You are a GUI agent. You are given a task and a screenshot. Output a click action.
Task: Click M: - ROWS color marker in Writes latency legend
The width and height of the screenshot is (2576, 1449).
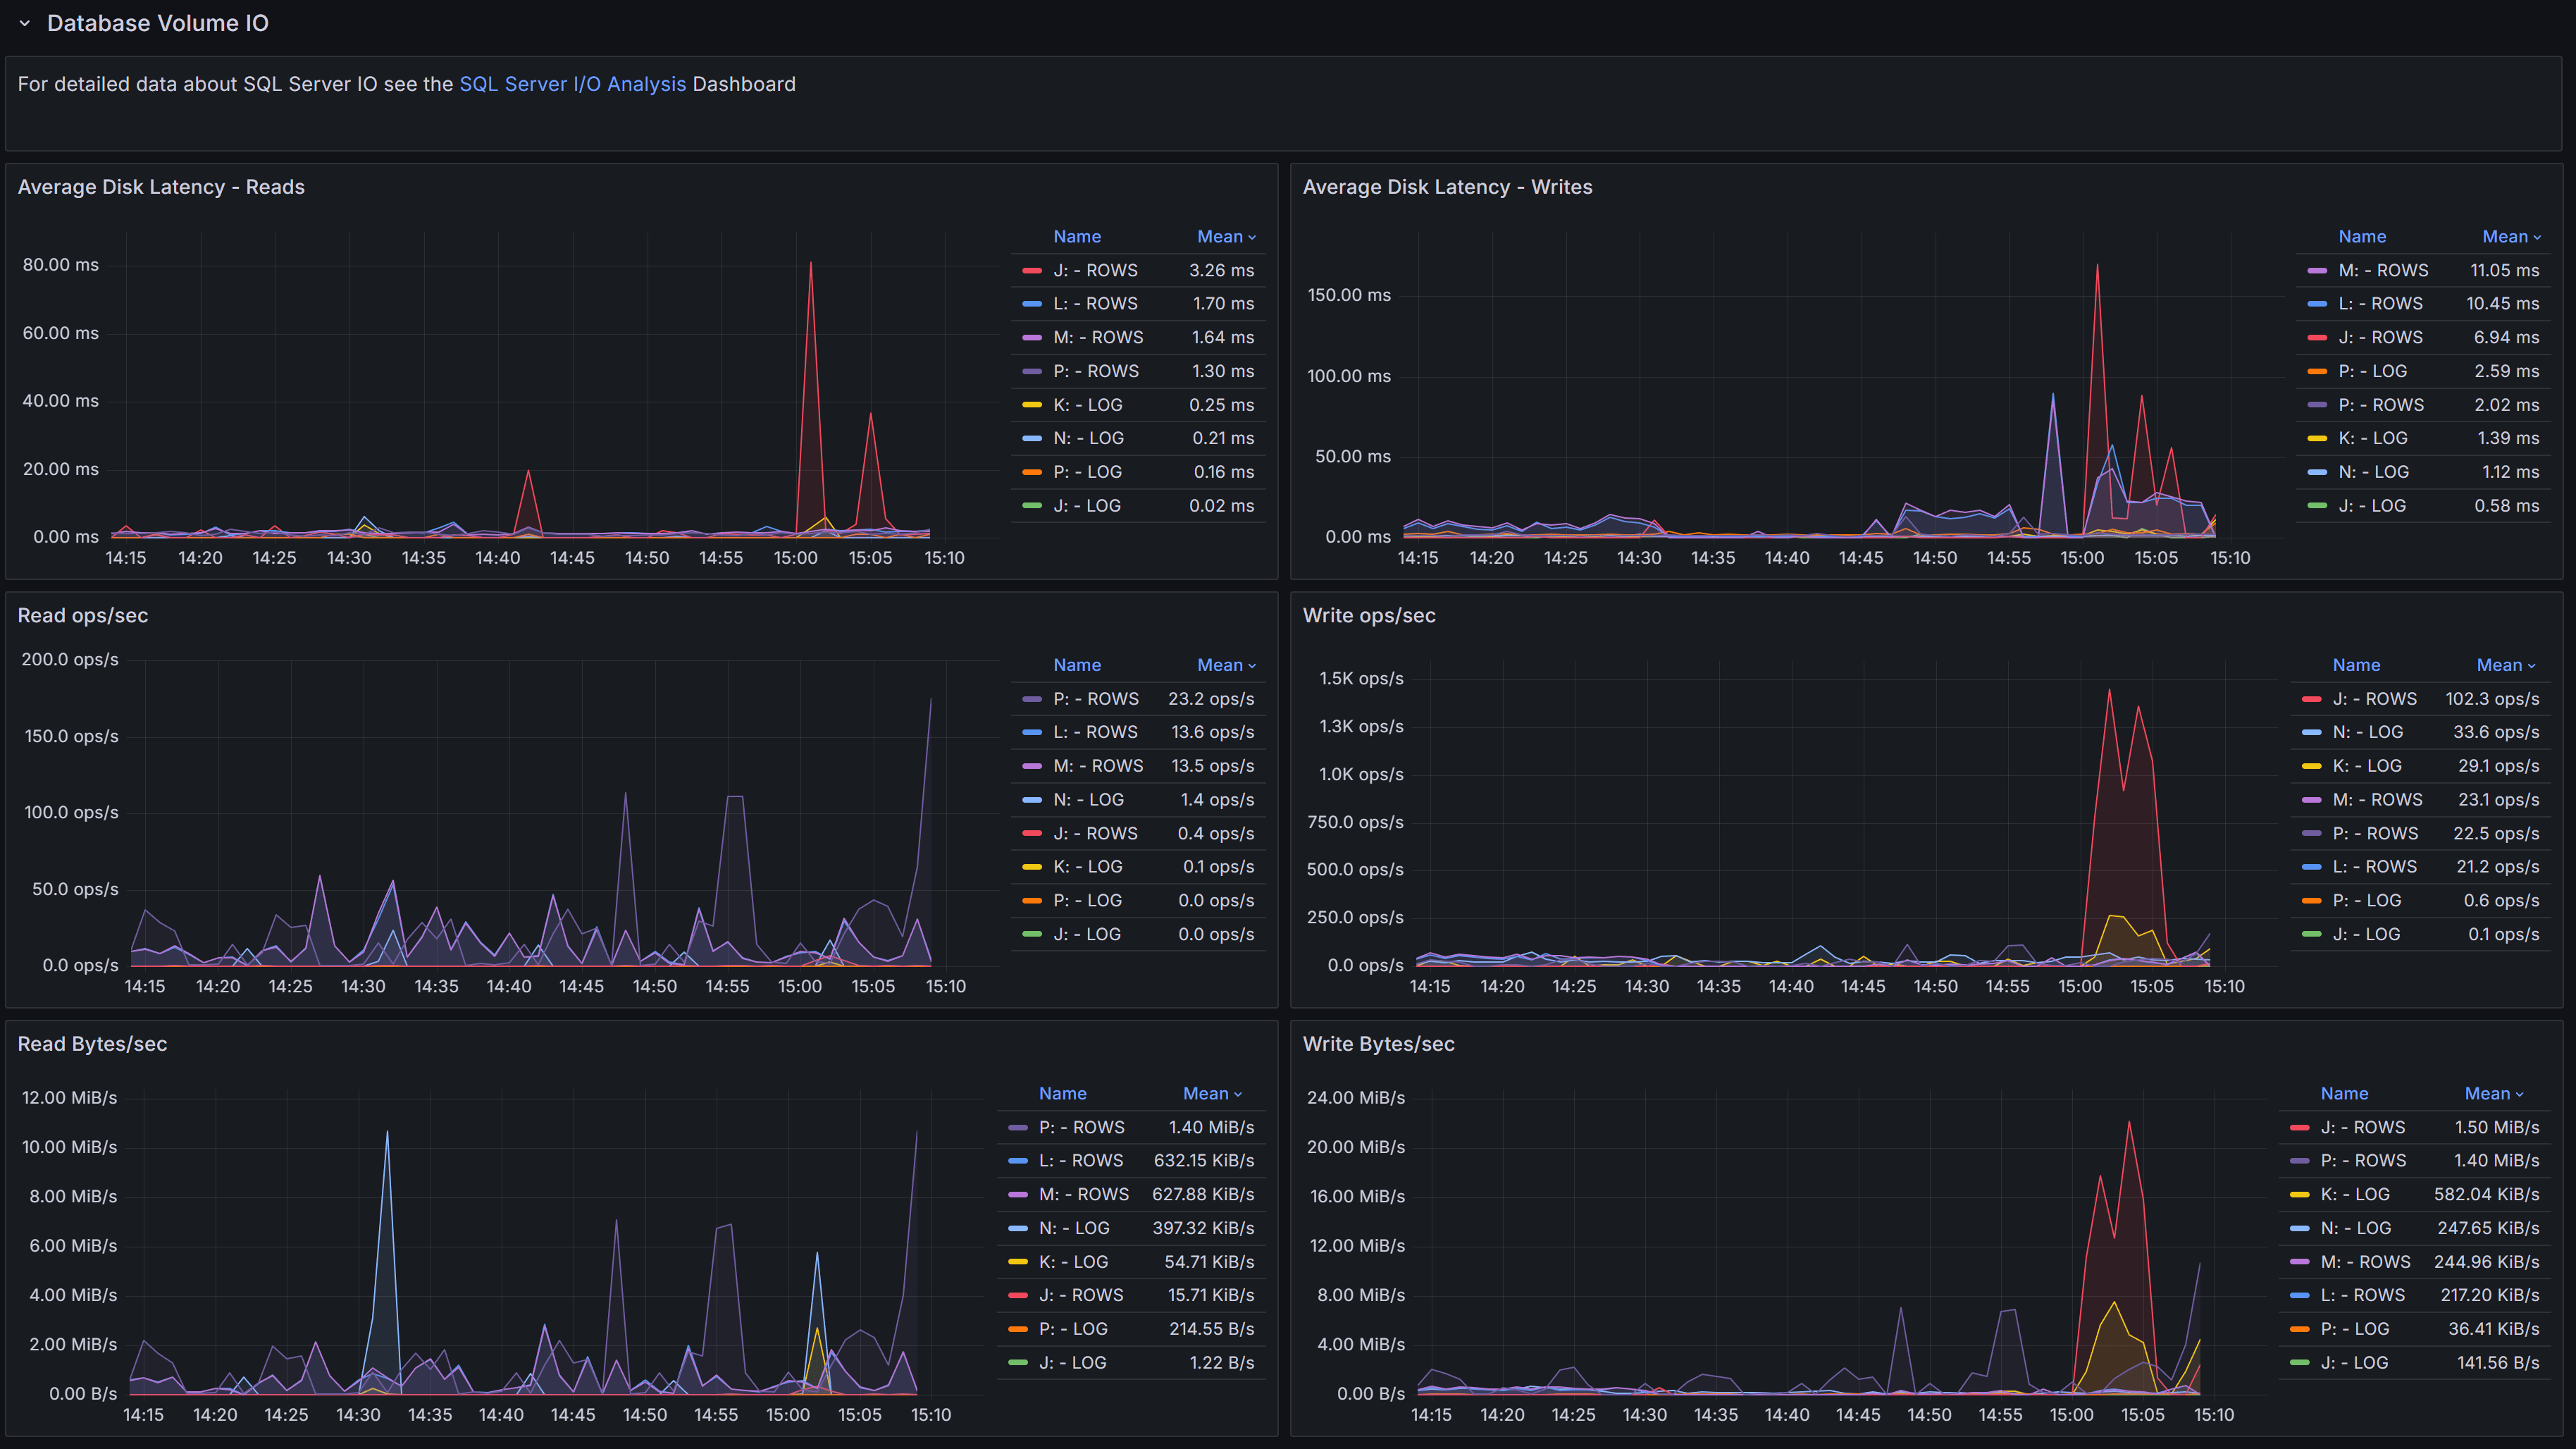coord(2318,270)
